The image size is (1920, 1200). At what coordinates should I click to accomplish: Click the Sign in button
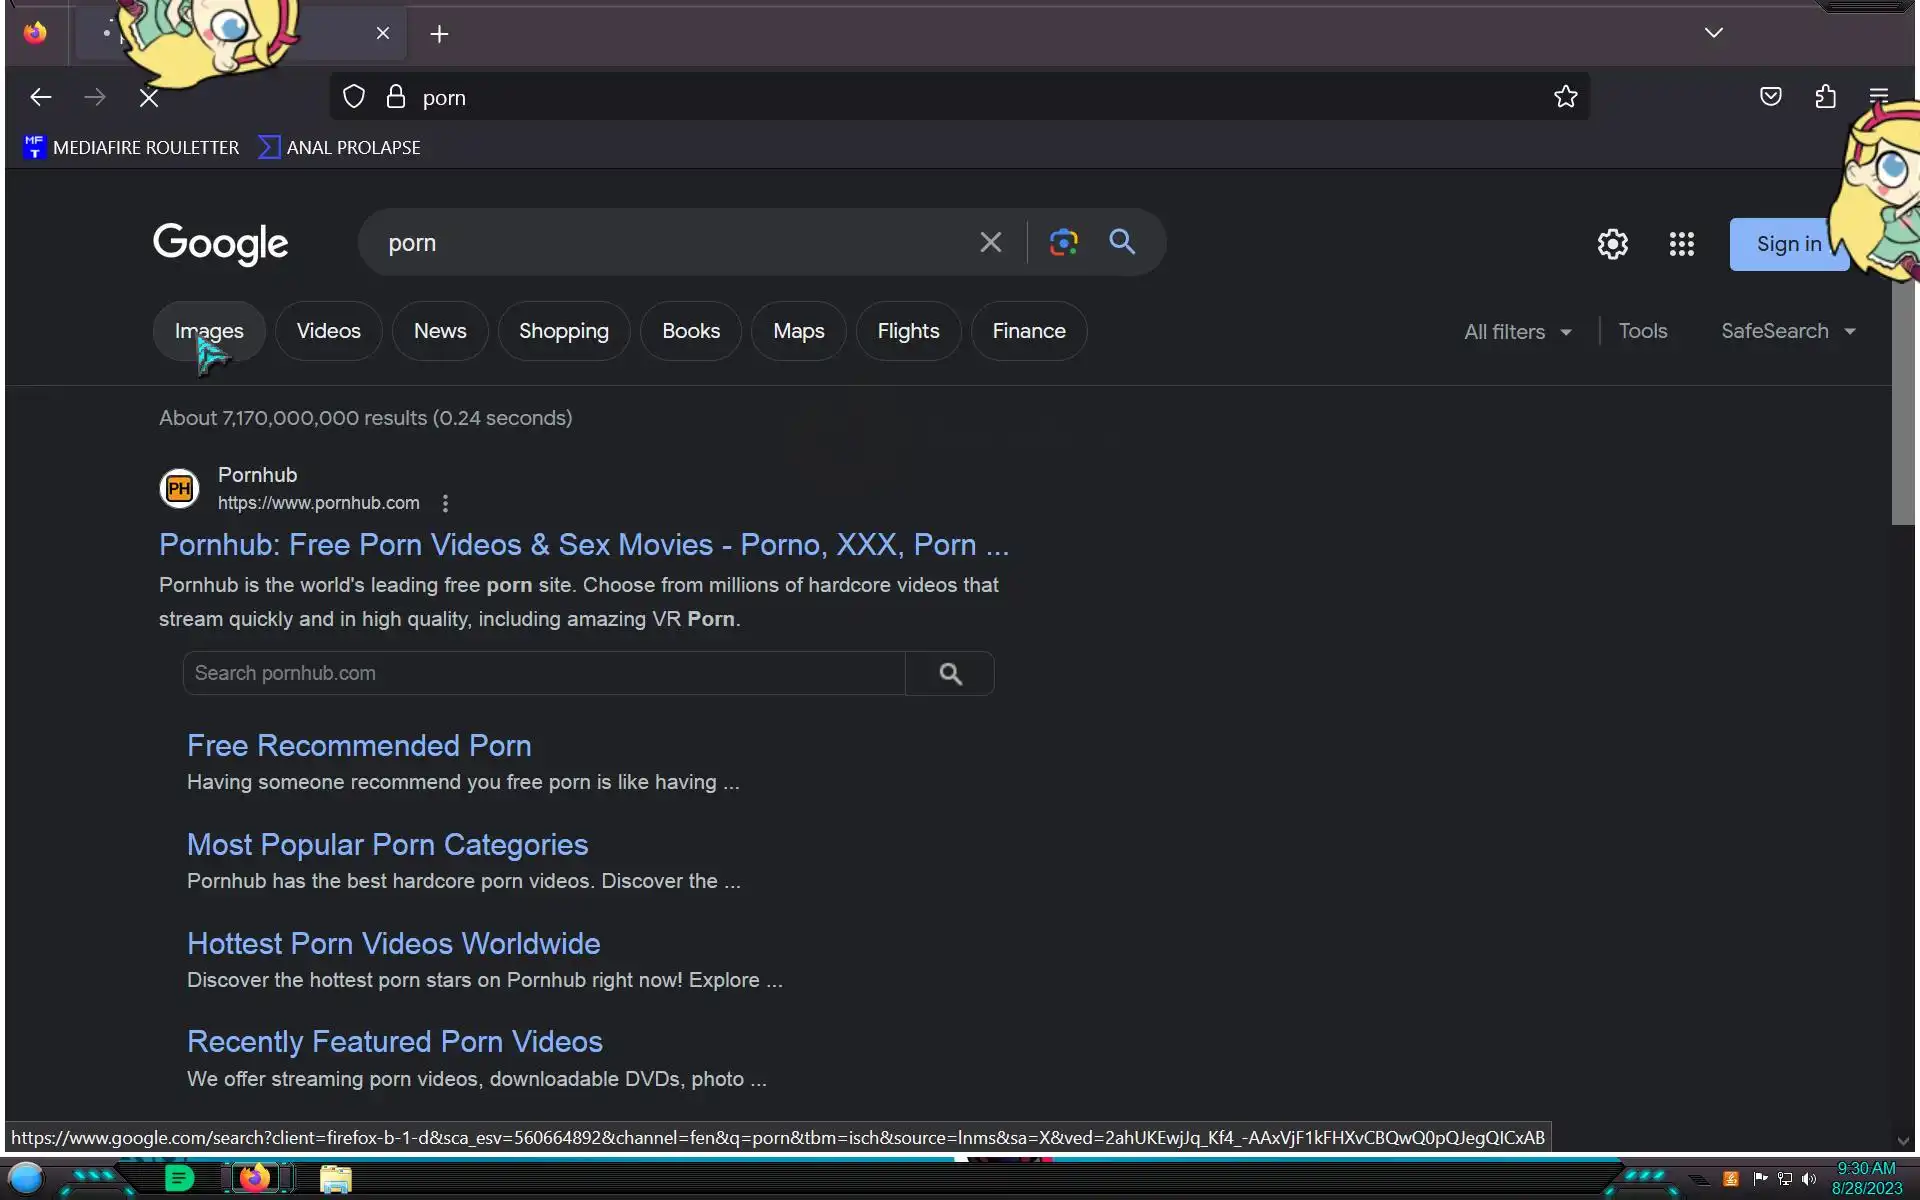coord(1787,244)
